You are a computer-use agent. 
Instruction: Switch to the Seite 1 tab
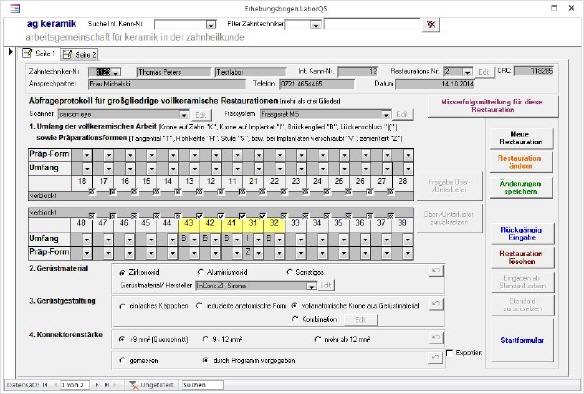point(39,54)
